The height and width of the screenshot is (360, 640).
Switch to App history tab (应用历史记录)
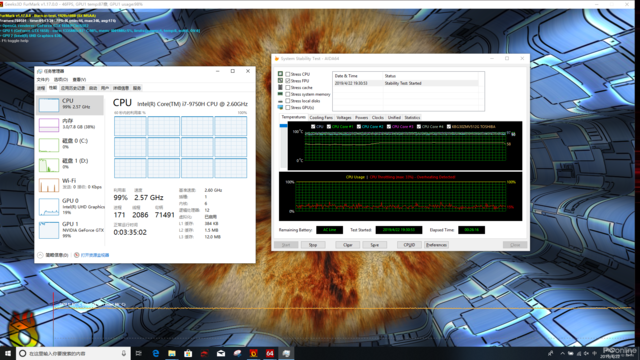[73, 88]
